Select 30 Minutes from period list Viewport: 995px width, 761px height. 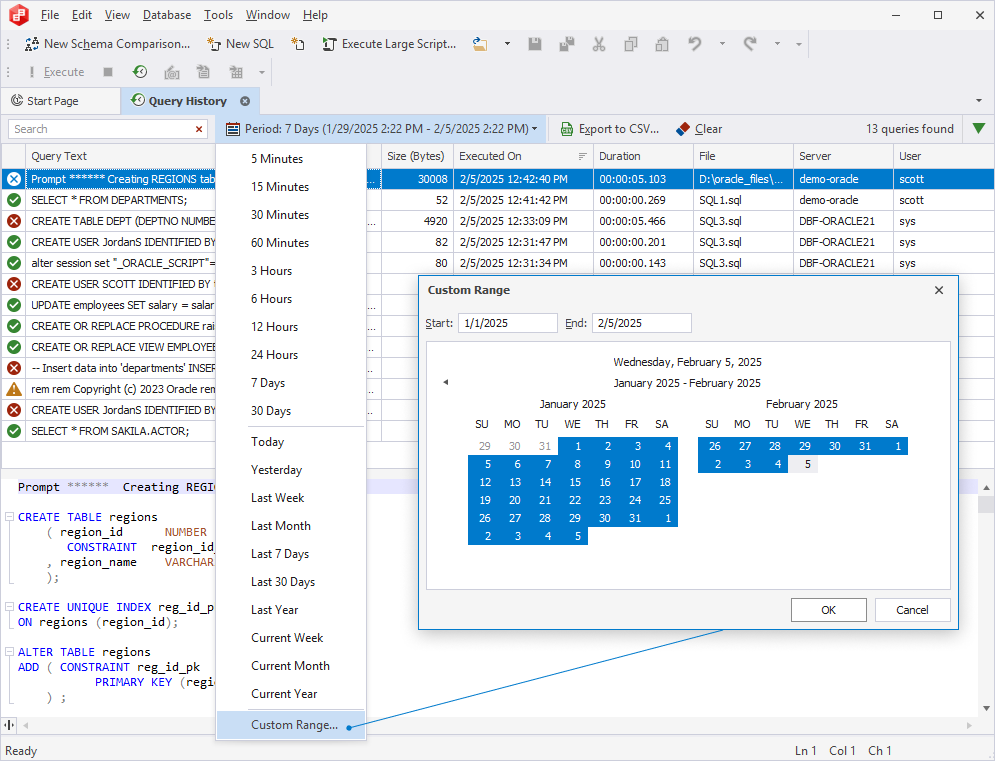tap(291, 215)
